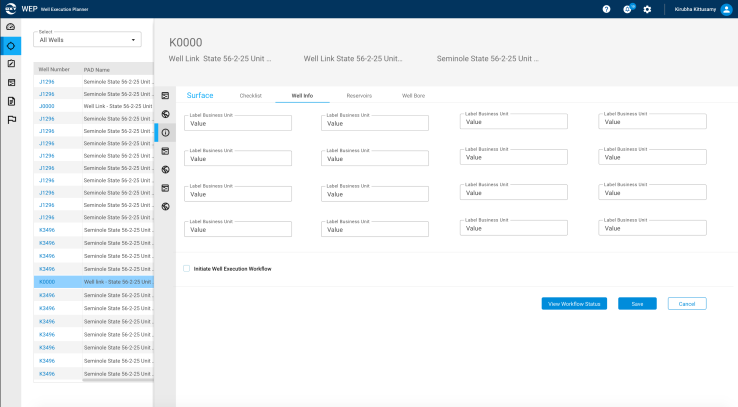Click the View Workflow Status button

574,303
